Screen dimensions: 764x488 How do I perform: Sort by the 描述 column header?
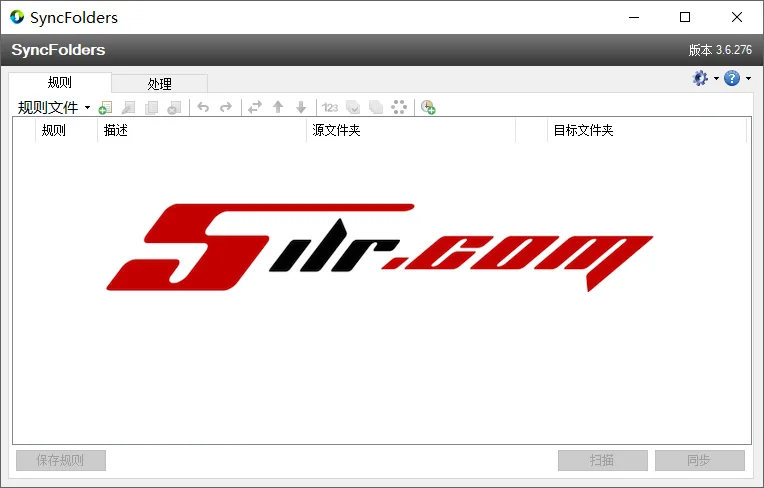[x=202, y=130]
